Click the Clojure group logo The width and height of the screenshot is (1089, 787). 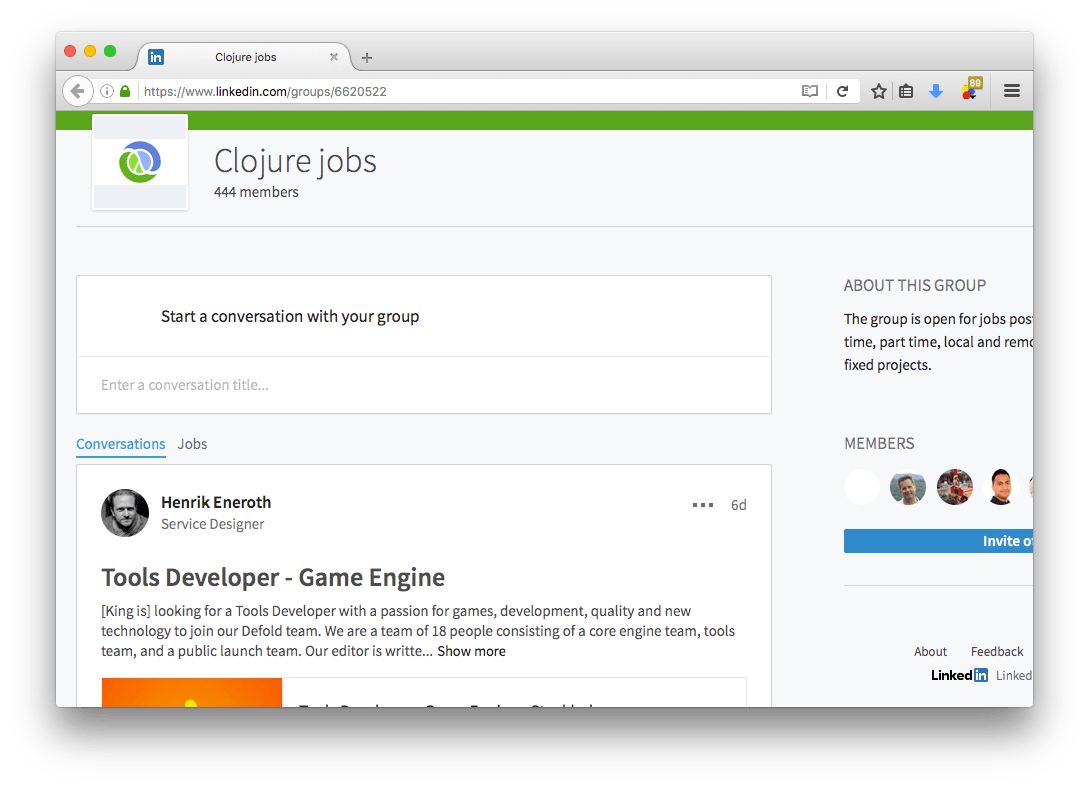point(140,162)
